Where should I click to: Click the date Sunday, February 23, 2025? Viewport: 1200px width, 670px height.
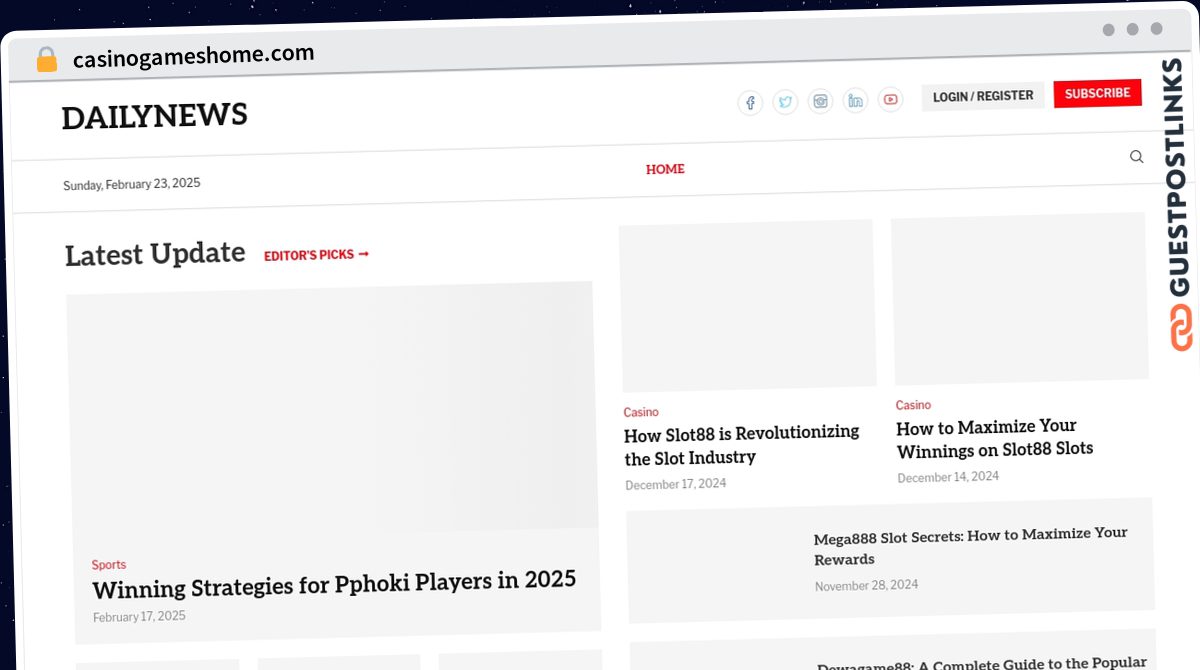click(132, 184)
